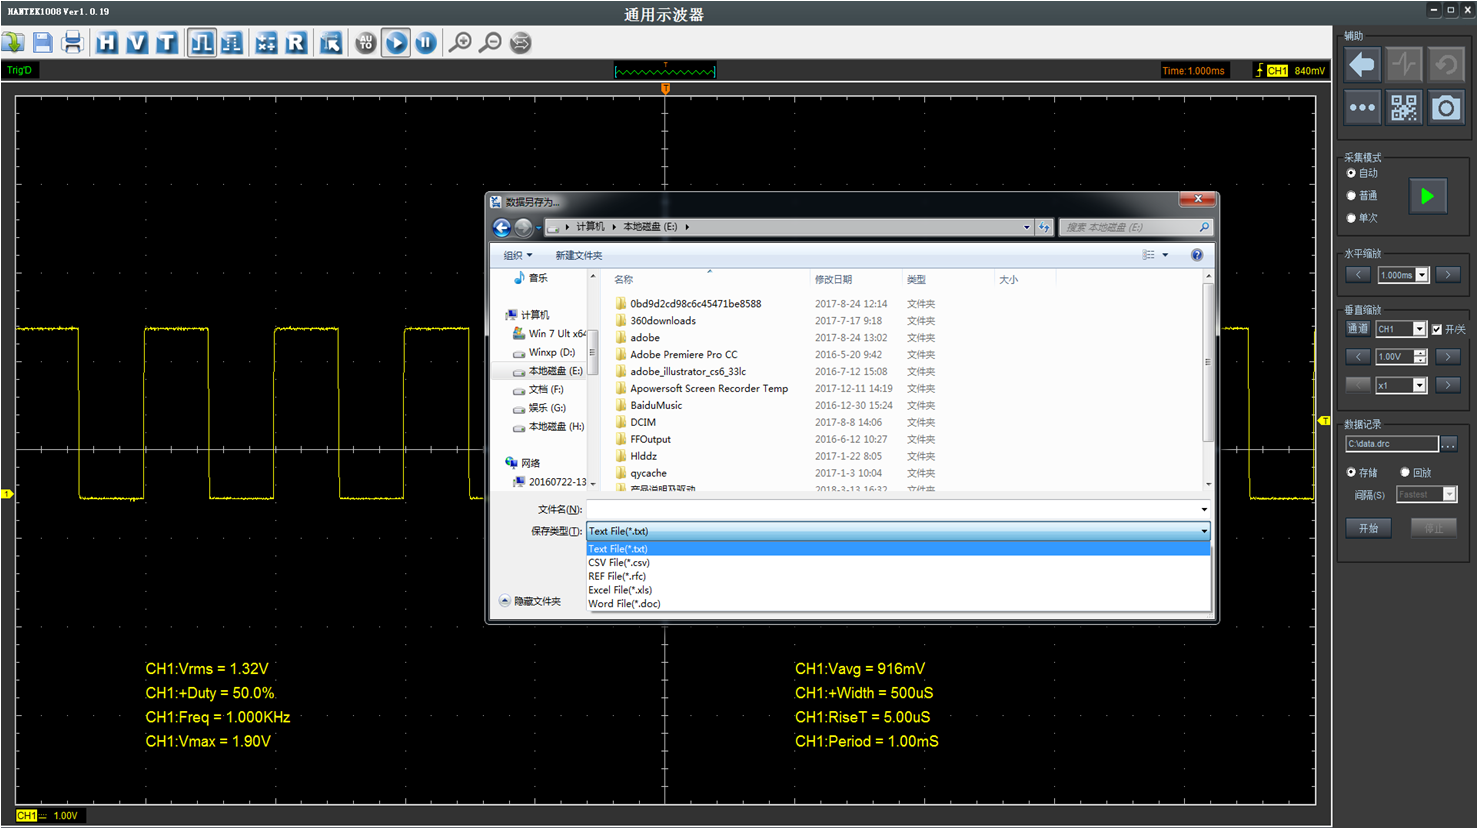This screenshot has height=829, width=1478.
Task: Click the 新建文件夹 button
Action: tap(578, 255)
